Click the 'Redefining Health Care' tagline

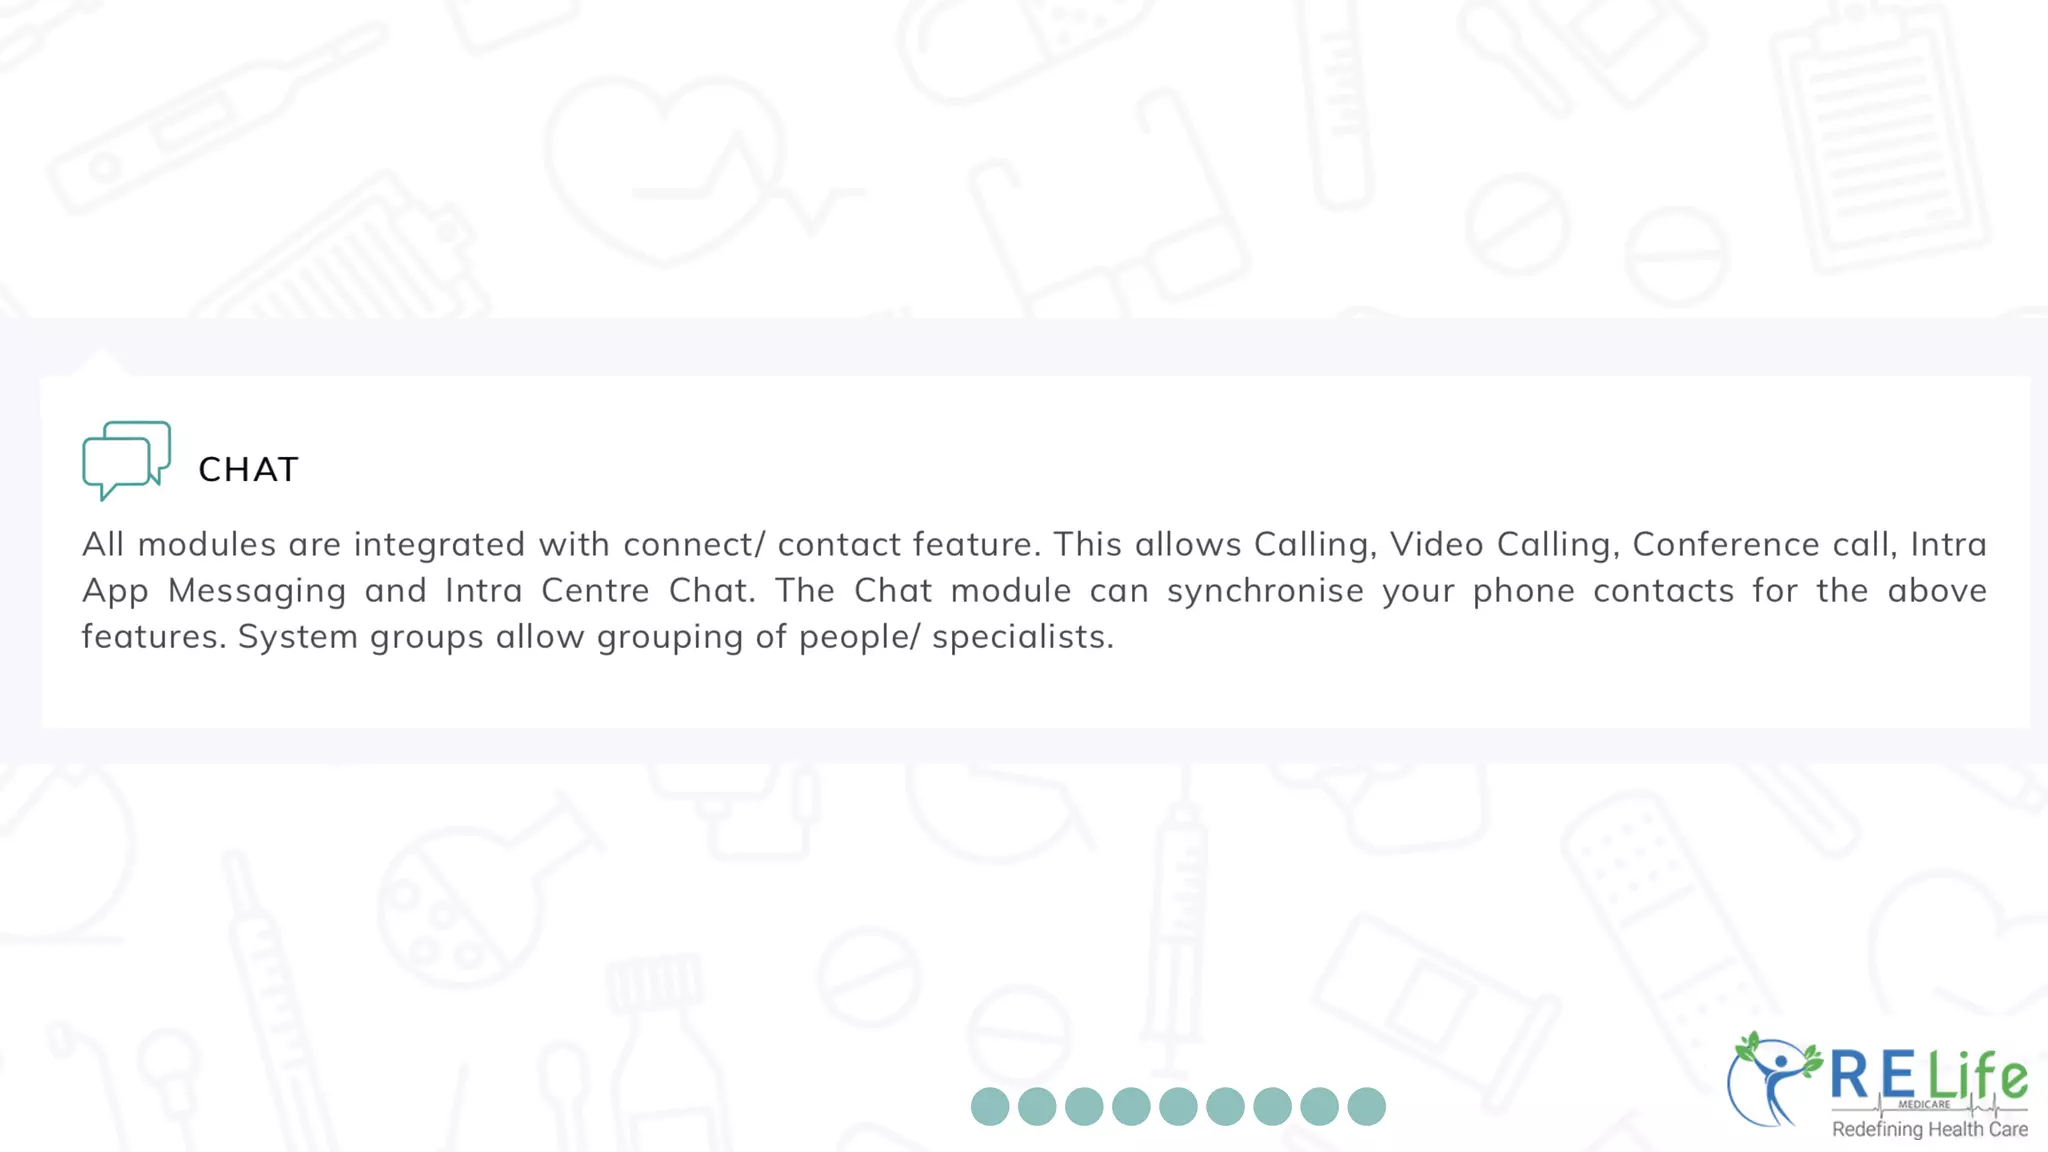coord(1930,1129)
